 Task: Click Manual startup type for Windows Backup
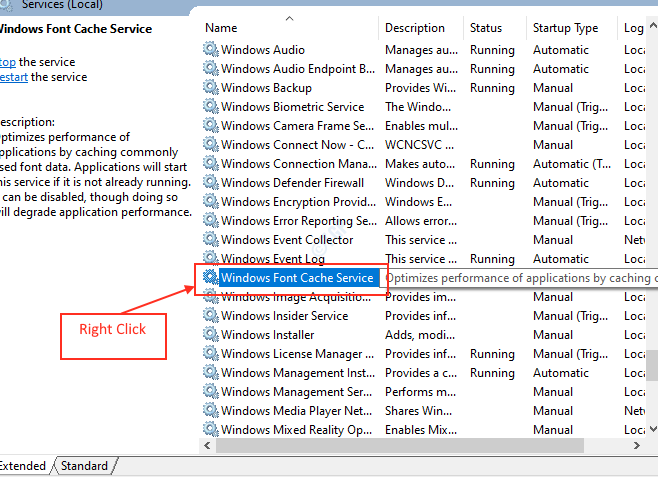(553, 88)
